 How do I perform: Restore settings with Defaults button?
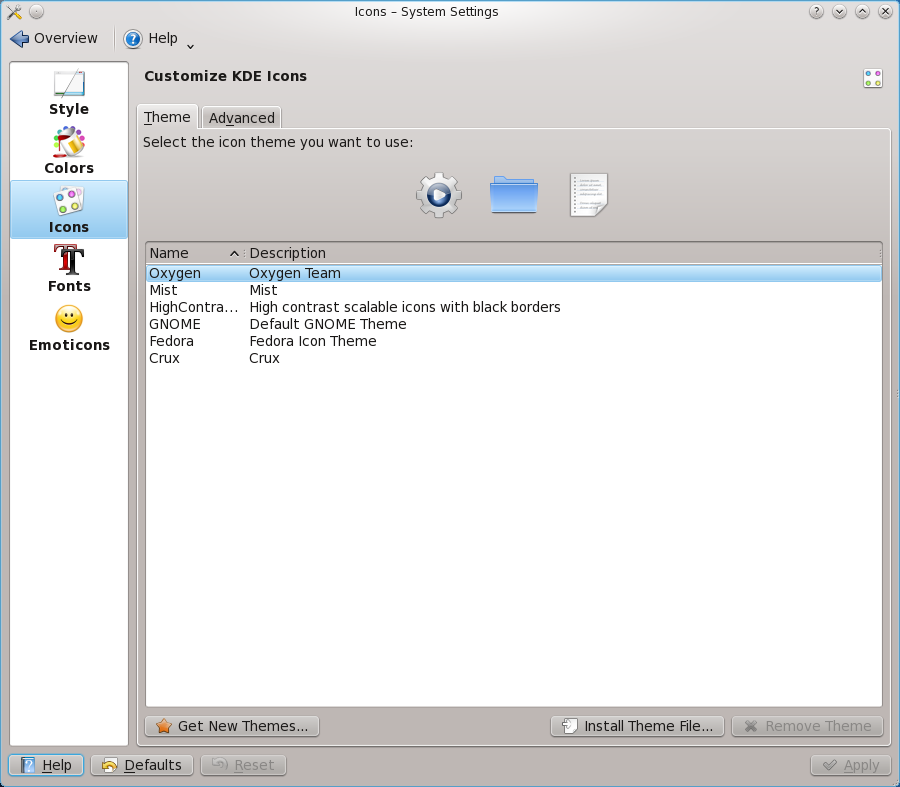[142, 765]
